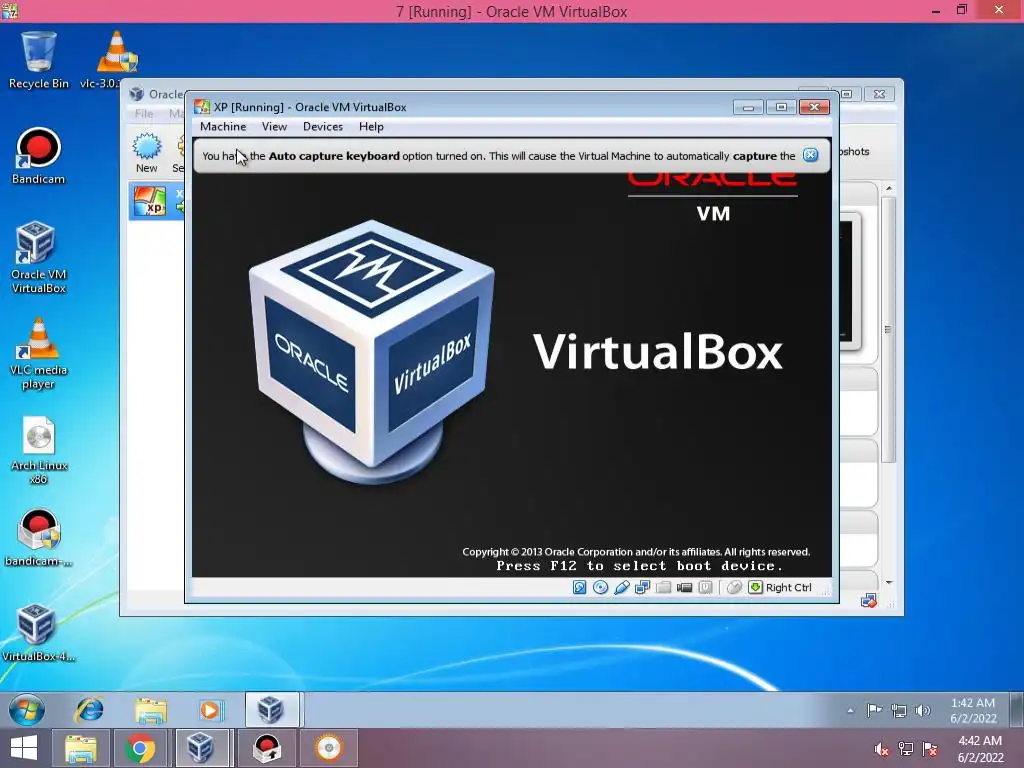Click the 1:42 AM guest taskbar clock
The image size is (1024, 768).
pos(973,711)
